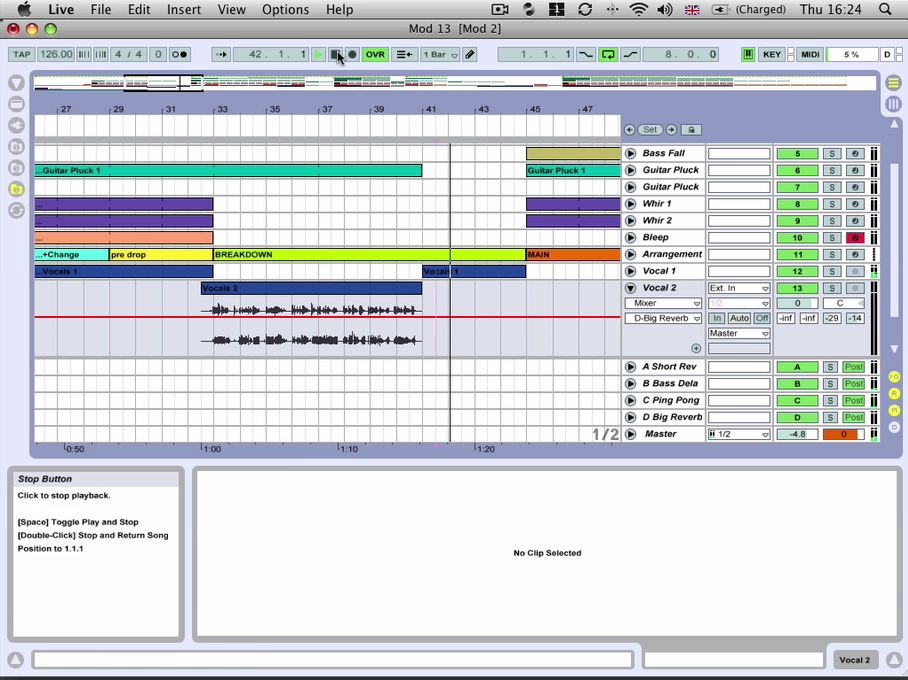Enable KEY map mode
Image resolution: width=908 pixels, height=680 pixels.
click(771, 54)
